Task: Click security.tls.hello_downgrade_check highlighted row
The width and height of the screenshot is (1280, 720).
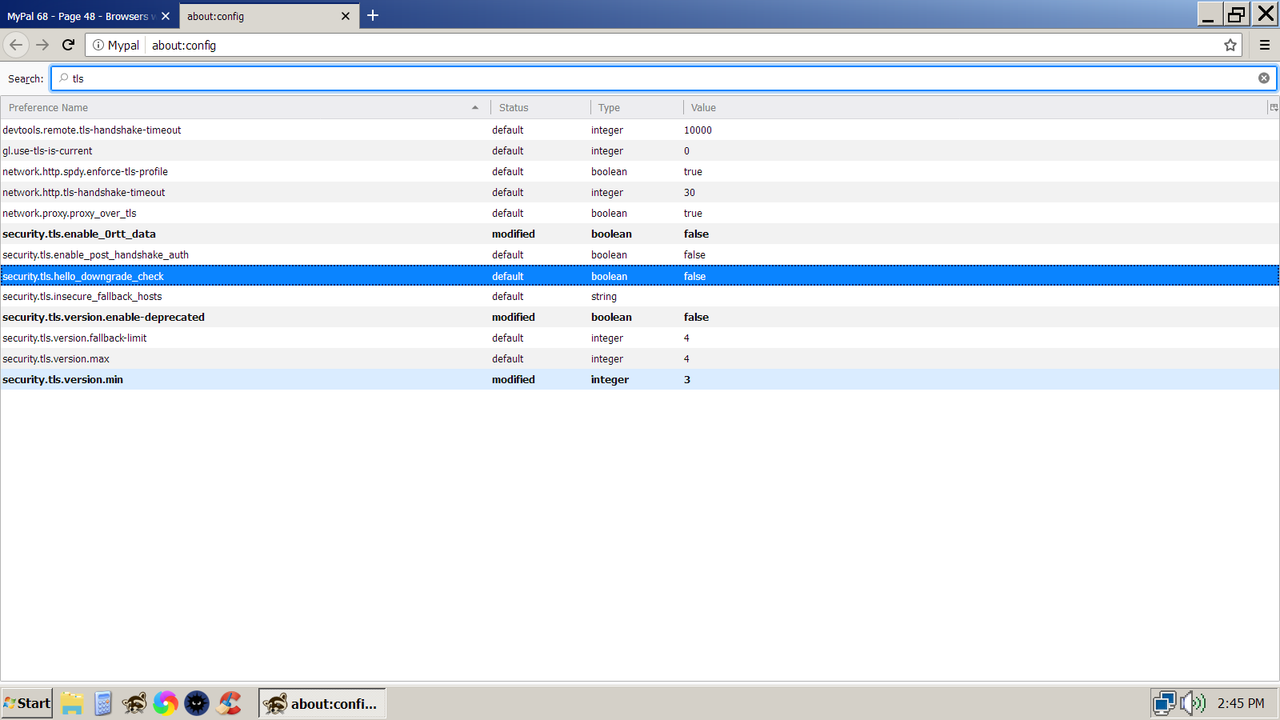Action: tap(640, 276)
